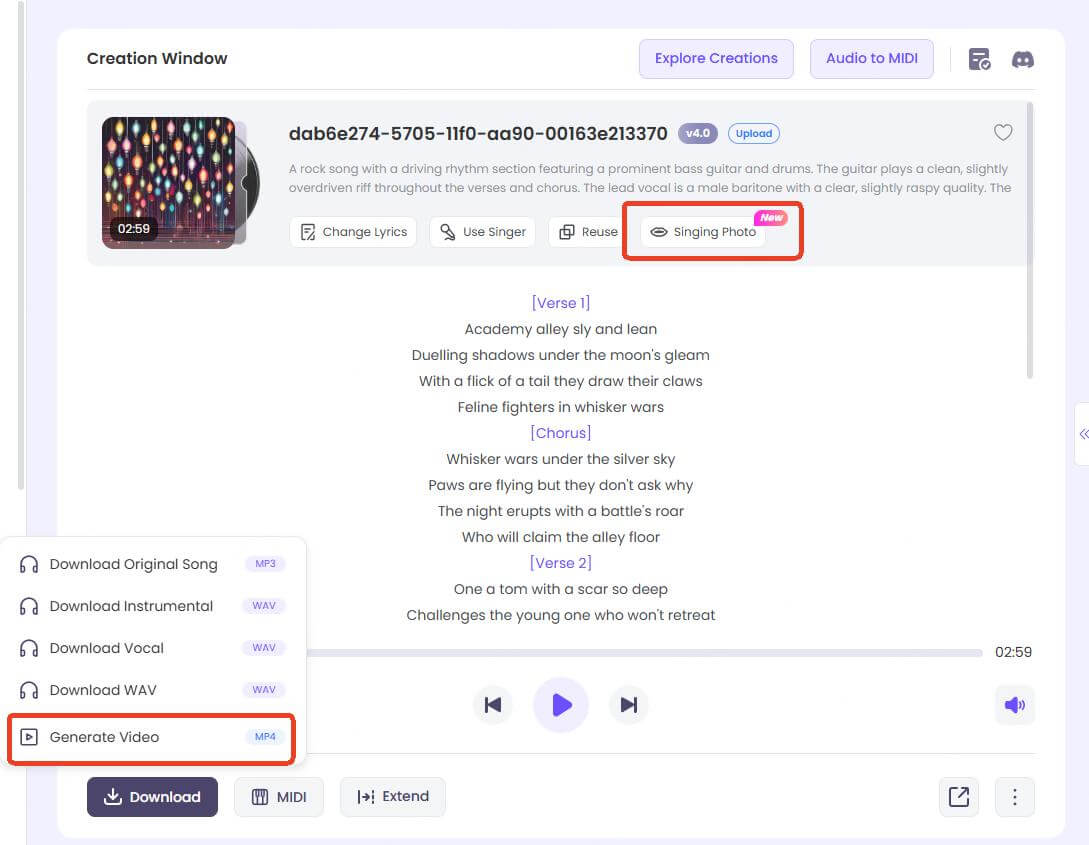Viewport: 1089px width, 845px height.
Task: Choose Download Instrumental WAV option
Action: click(x=131, y=606)
